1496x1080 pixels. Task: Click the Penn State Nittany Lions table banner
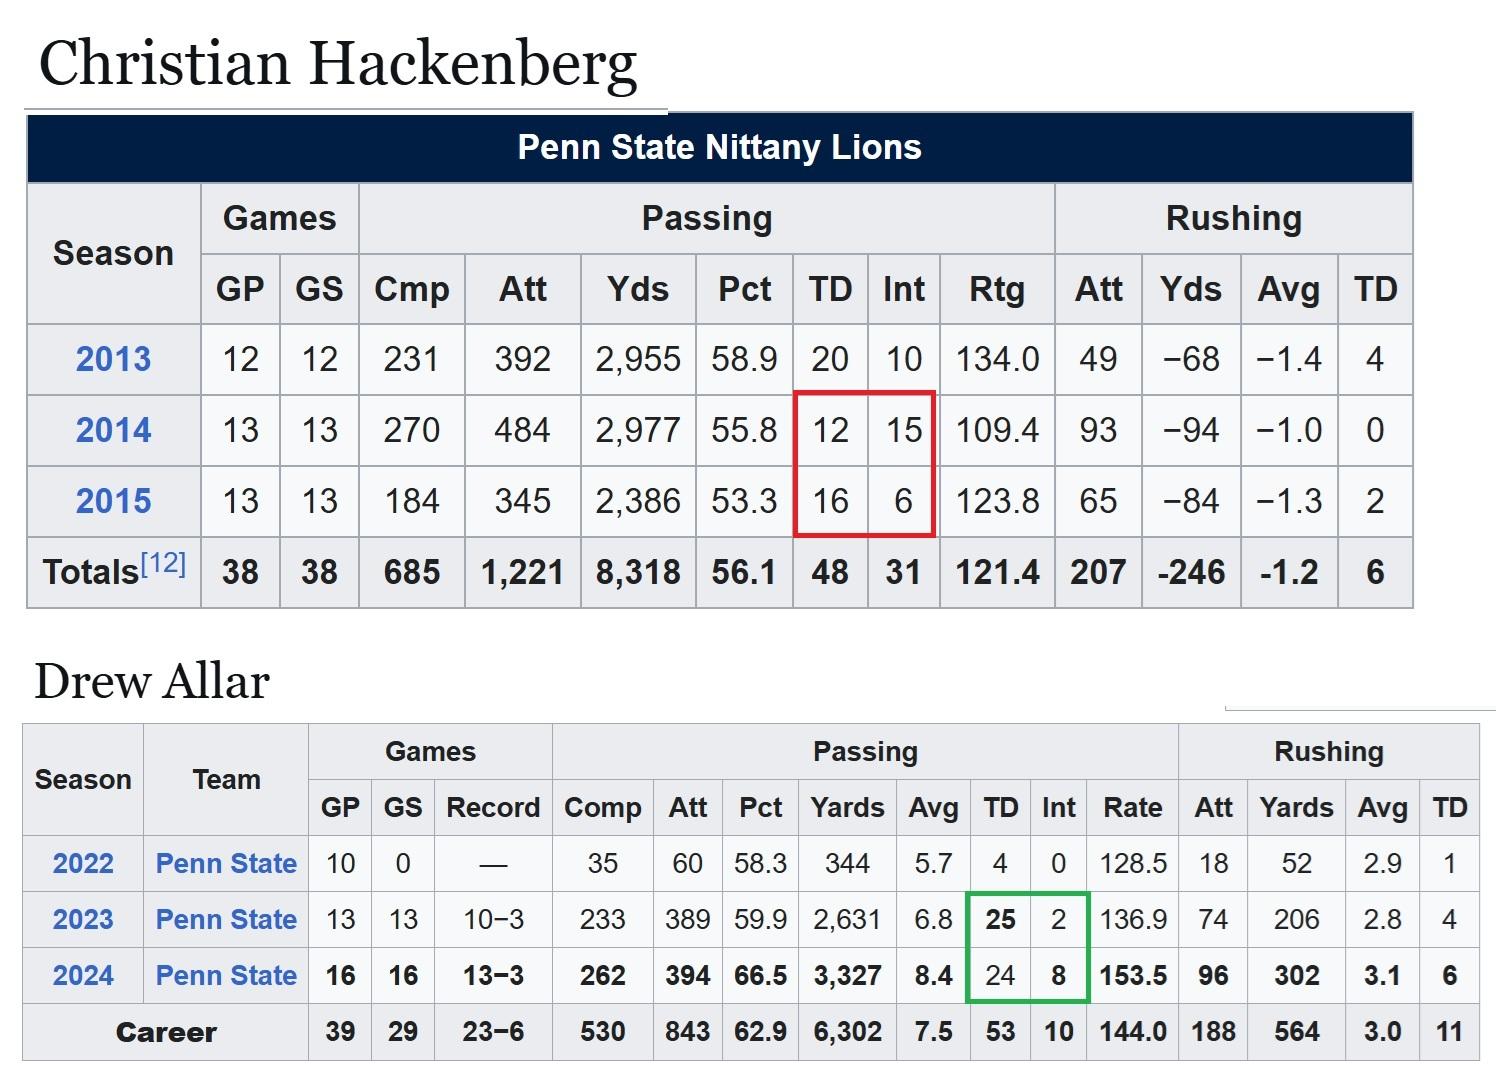(719, 147)
